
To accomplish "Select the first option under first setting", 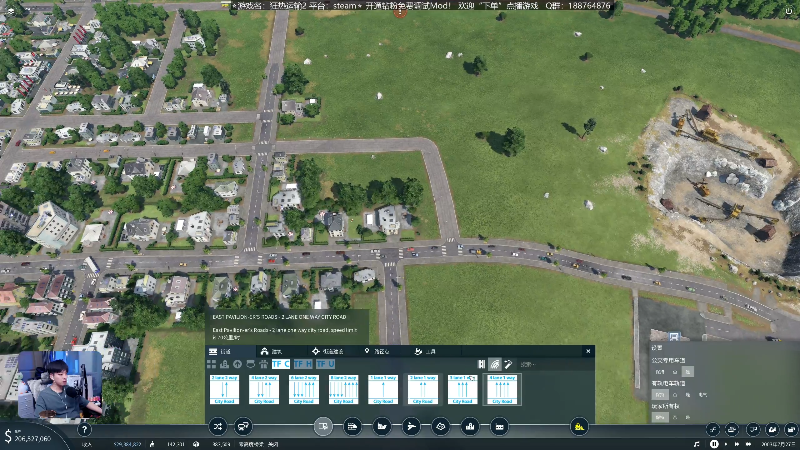I will 660,371.
